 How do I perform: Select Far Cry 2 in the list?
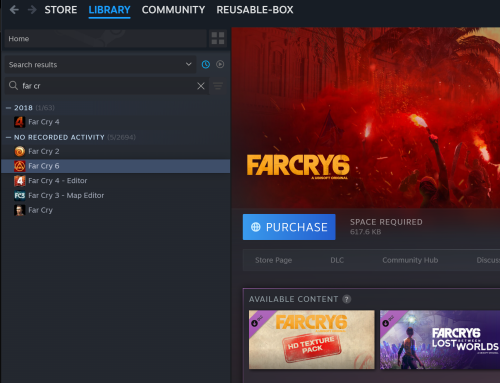[116, 151]
